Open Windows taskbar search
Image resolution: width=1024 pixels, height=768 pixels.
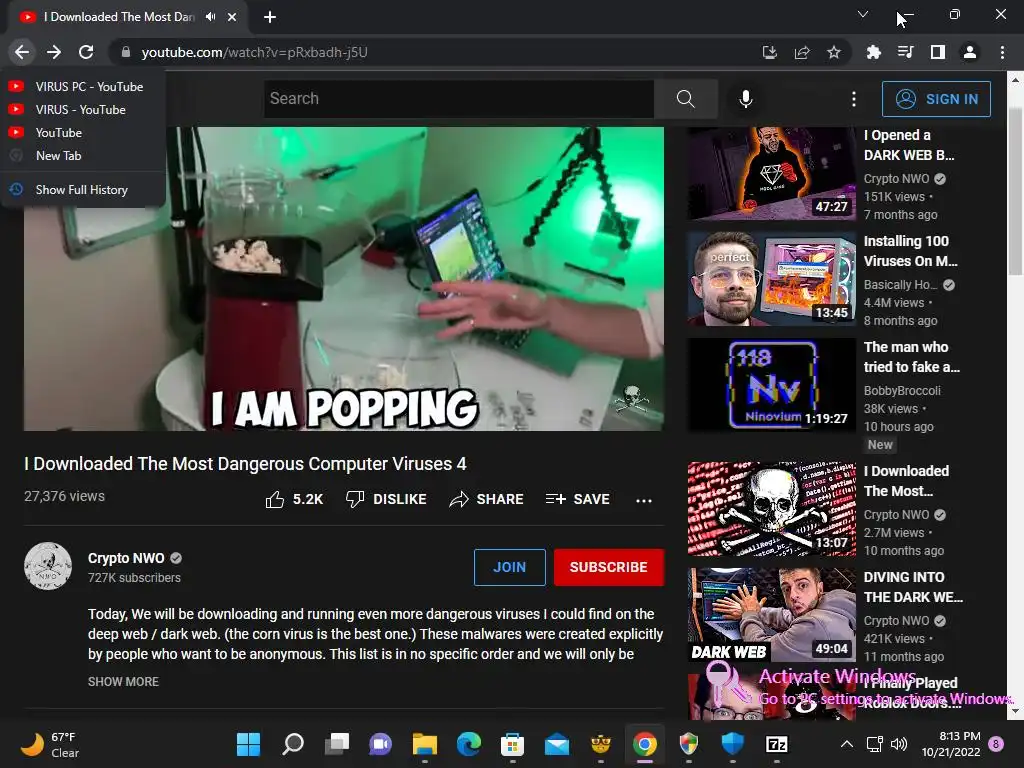pyautogui.click(x=293, y=744)
